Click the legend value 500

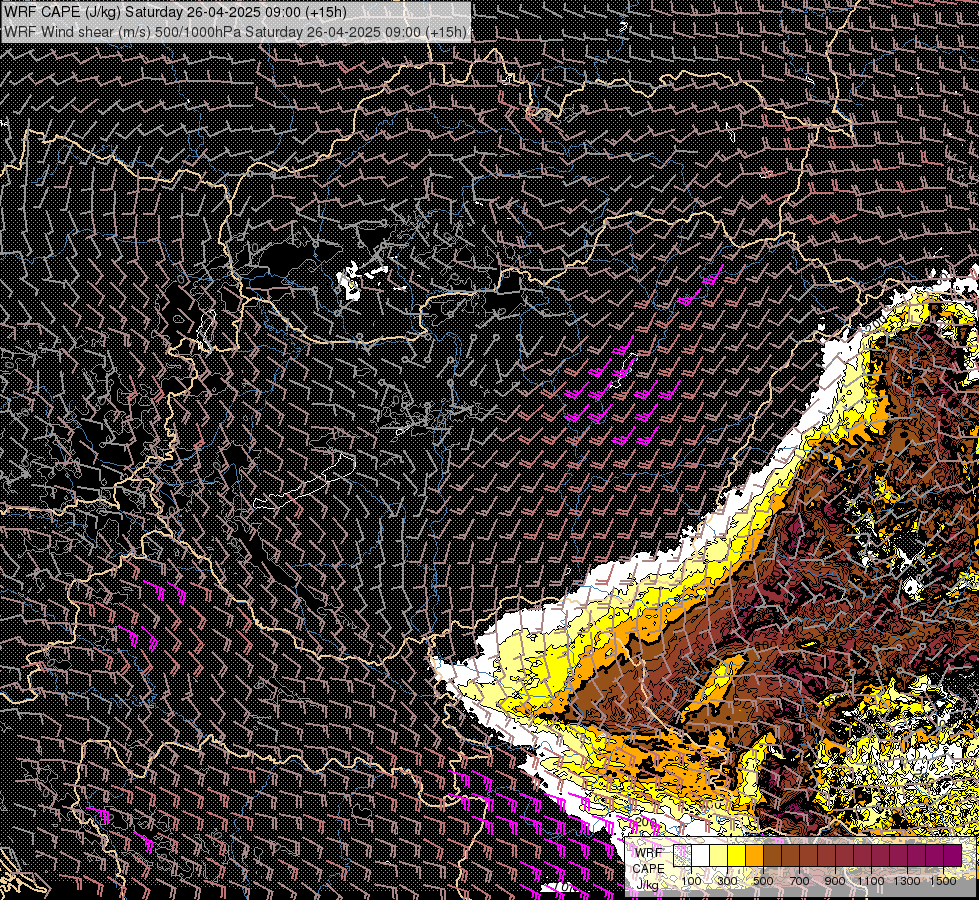[x=763, y=881]
